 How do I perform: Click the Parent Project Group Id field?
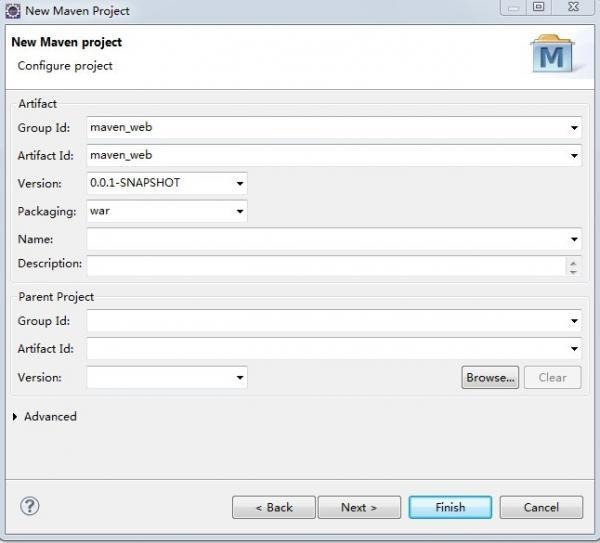(334, 321)
